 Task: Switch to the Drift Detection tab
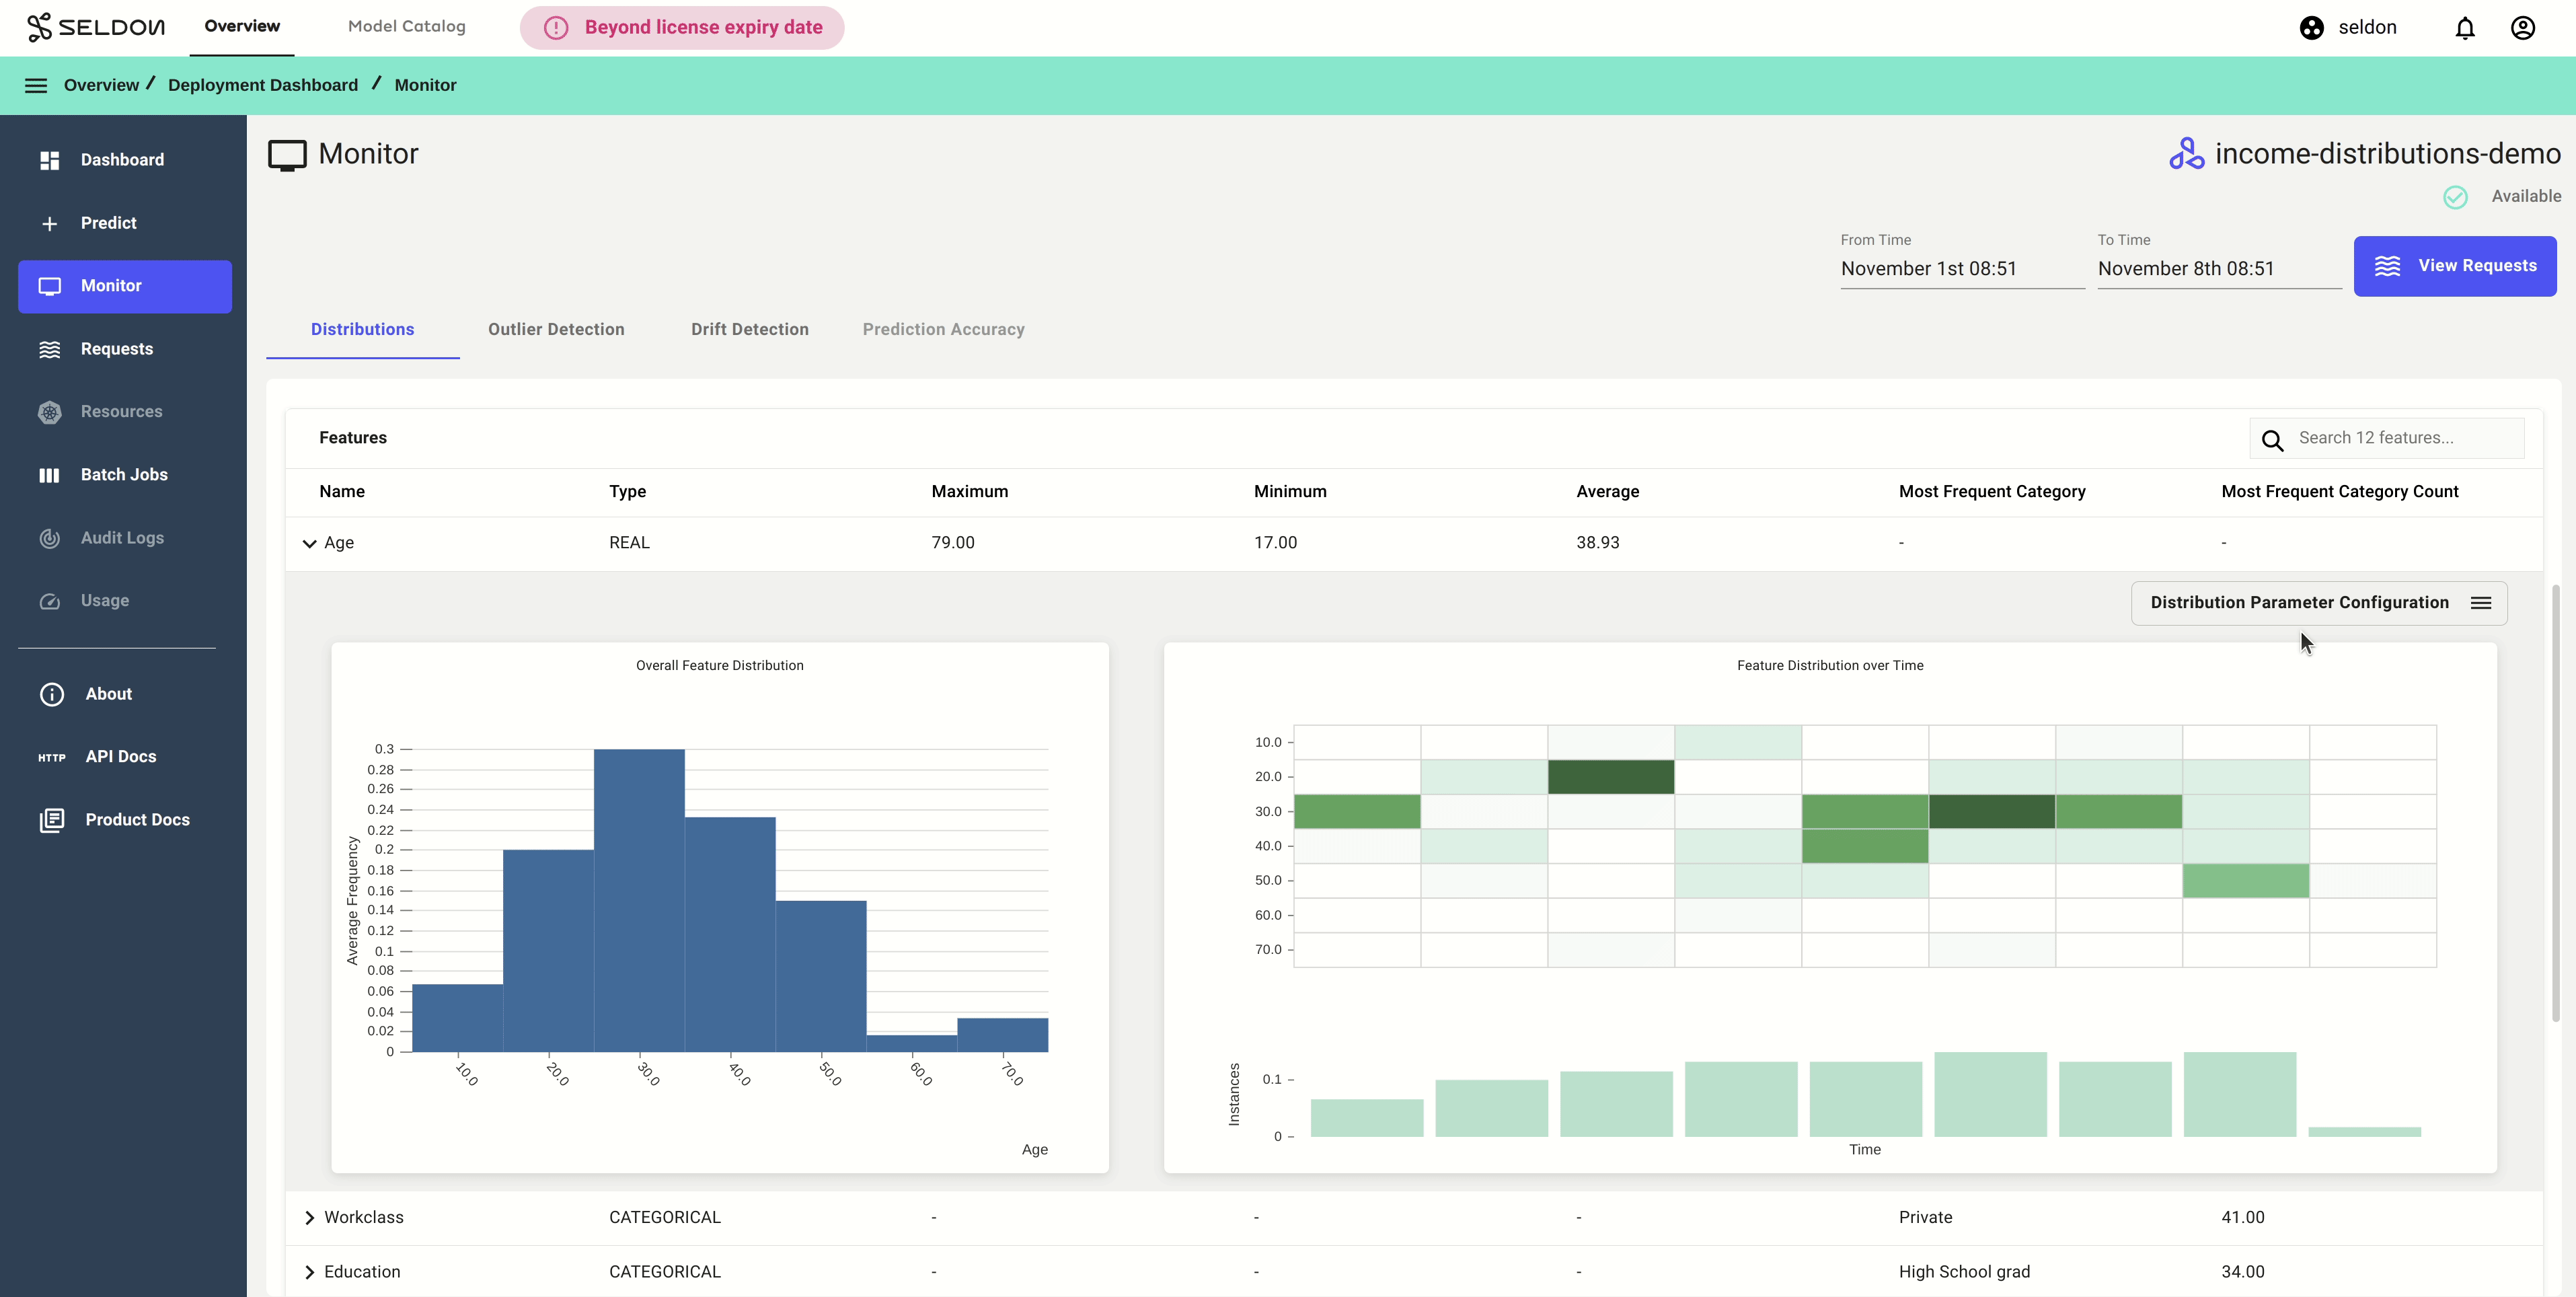(749, 328)
